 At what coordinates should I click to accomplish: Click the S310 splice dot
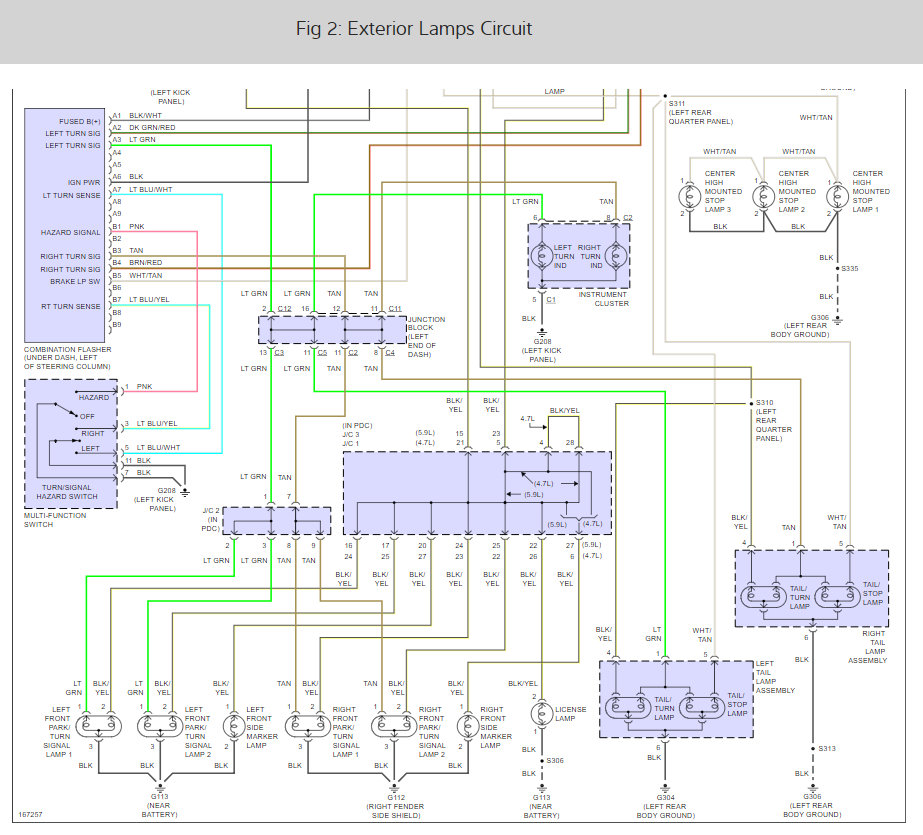(x=751, y=404)
